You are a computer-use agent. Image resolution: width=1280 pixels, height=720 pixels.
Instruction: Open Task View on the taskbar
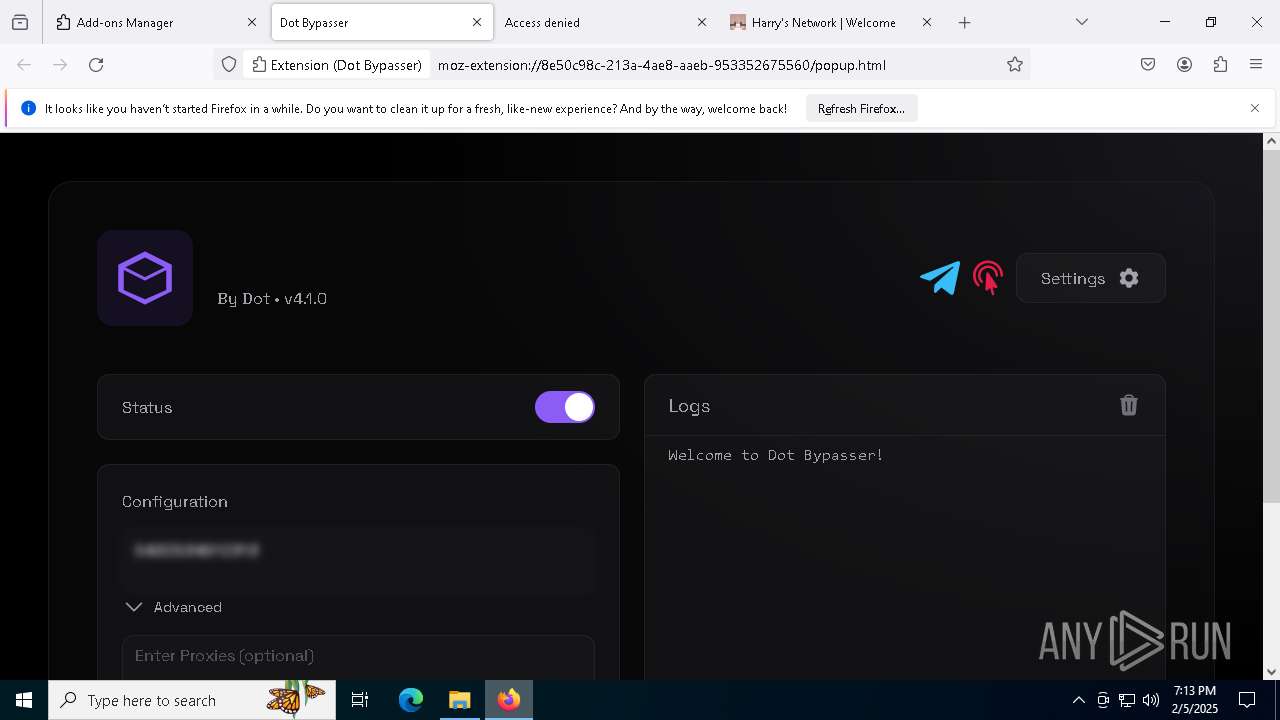(360, 700)
